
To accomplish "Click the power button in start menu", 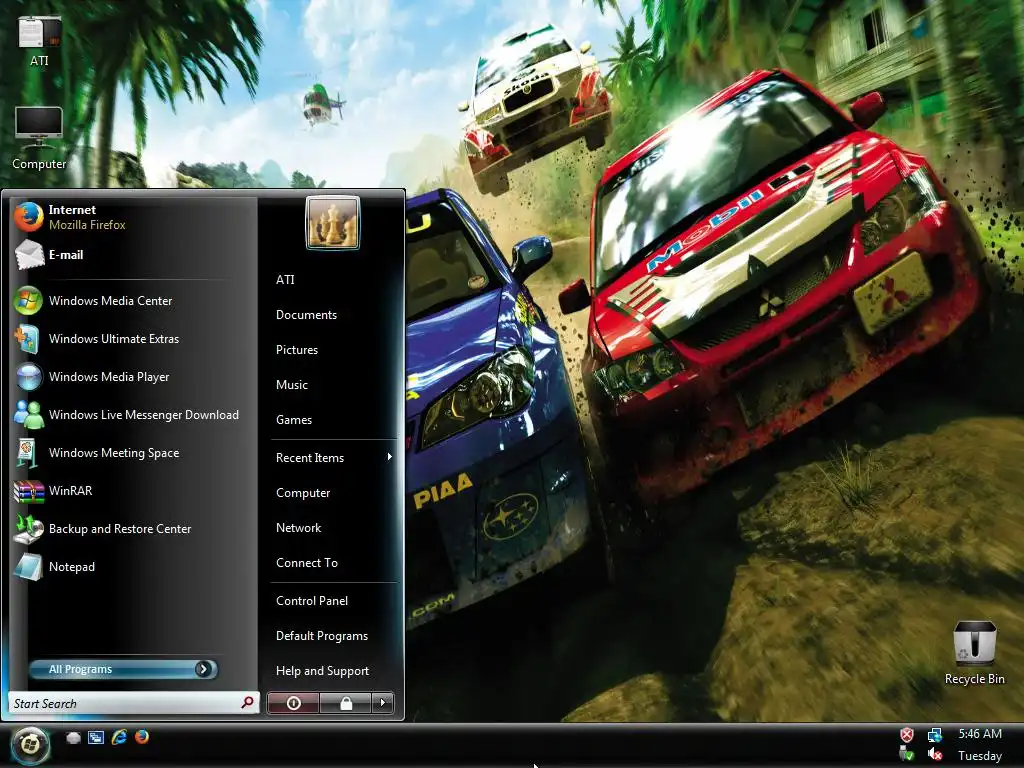I will tap(293, 703).
